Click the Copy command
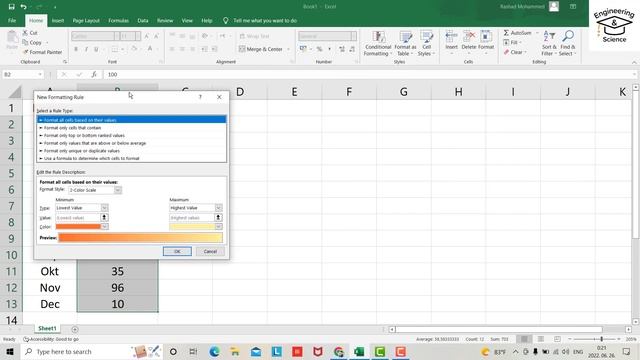Screen dimensions: 640x360 click(32, 42)
